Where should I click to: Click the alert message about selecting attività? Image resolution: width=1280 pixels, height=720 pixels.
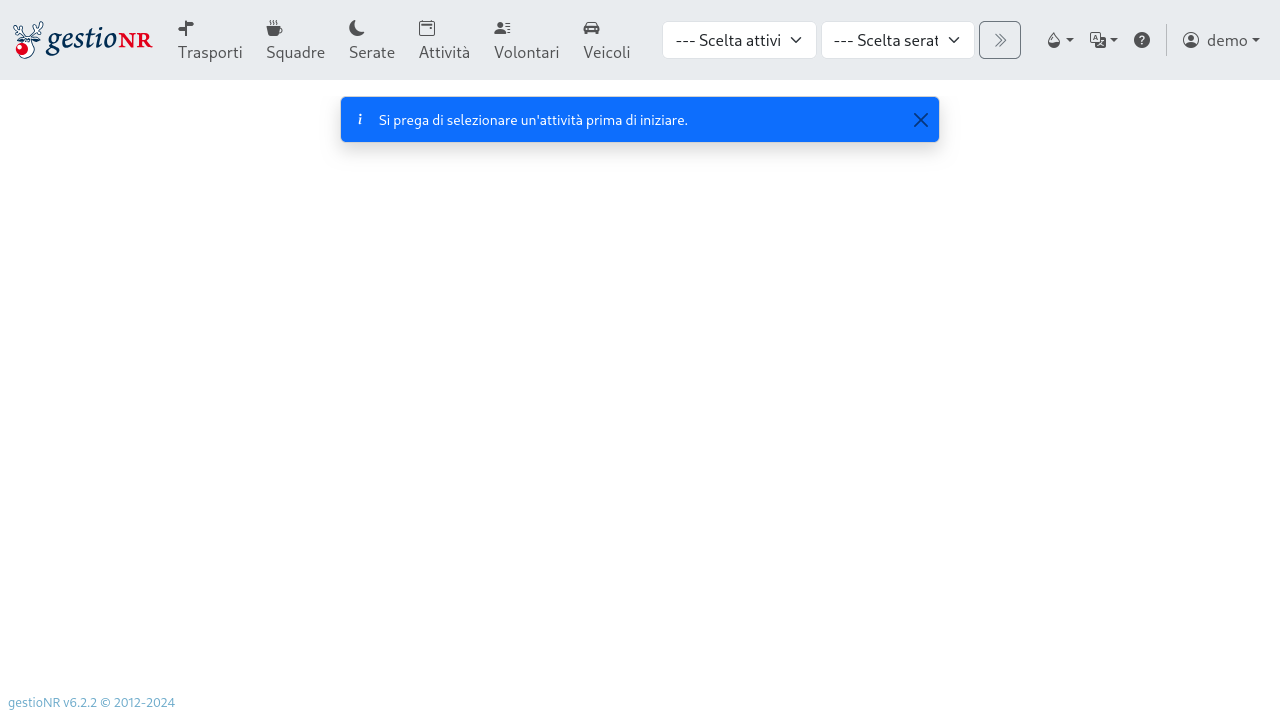(x=533, y=120)
